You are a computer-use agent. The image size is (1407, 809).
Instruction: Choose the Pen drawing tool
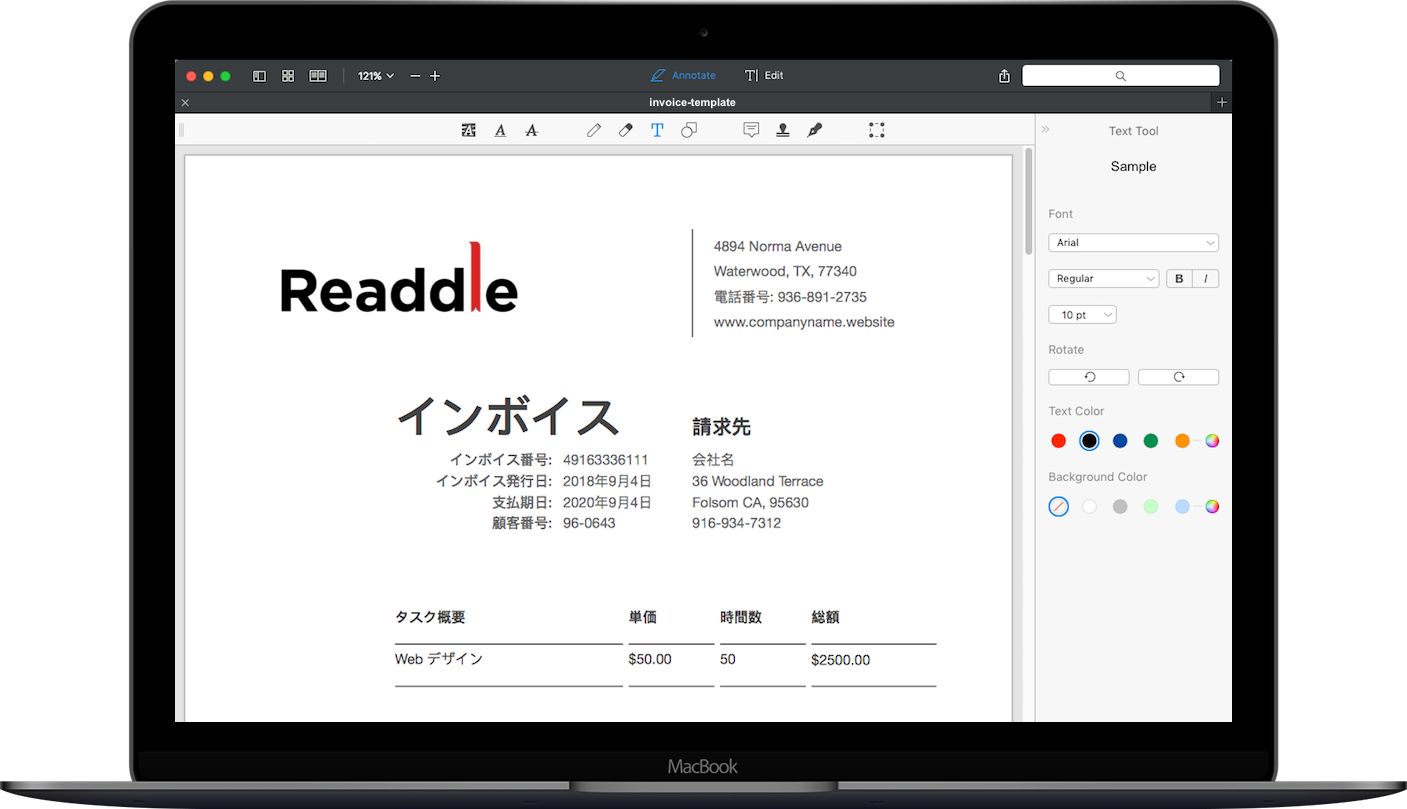[594, 130]
